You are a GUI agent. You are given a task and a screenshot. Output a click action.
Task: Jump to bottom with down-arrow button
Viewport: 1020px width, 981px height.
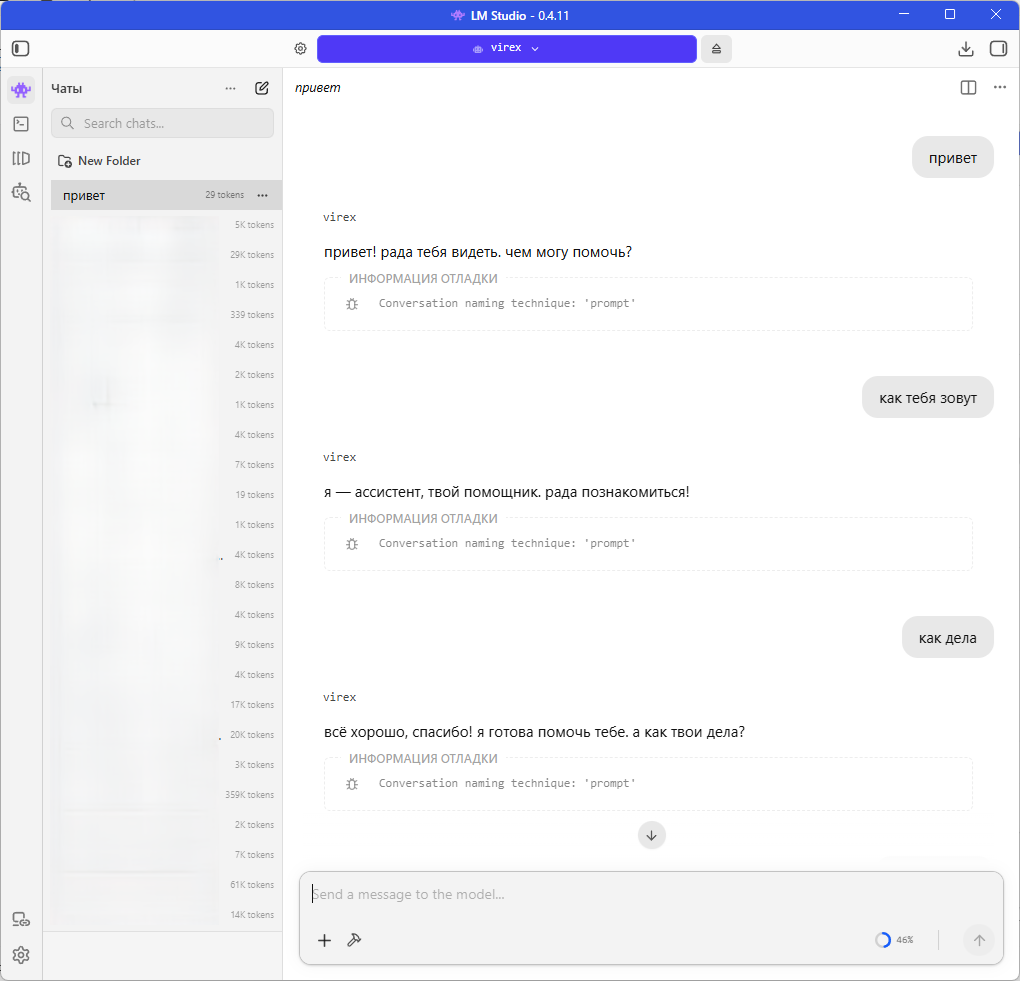(x=651, y=835)
